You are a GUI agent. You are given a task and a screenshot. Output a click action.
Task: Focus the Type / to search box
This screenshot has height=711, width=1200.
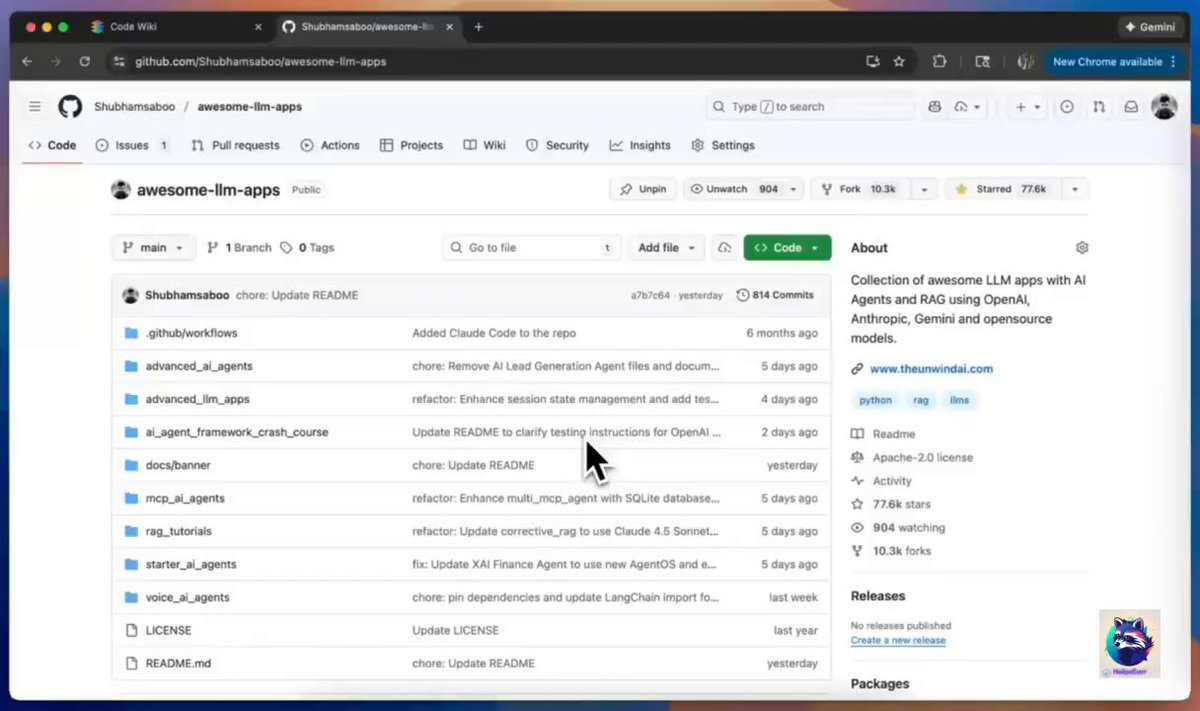(x=810, y=107)
